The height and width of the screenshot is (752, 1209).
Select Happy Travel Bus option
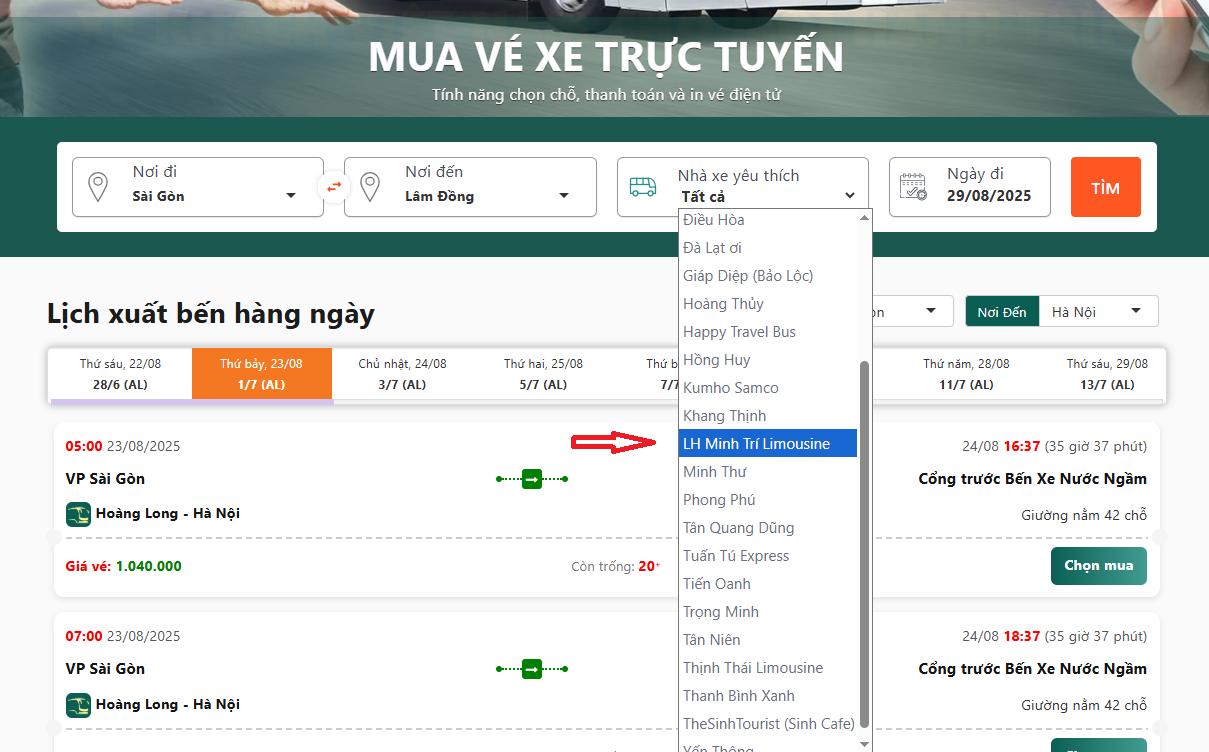click(768, 332)
